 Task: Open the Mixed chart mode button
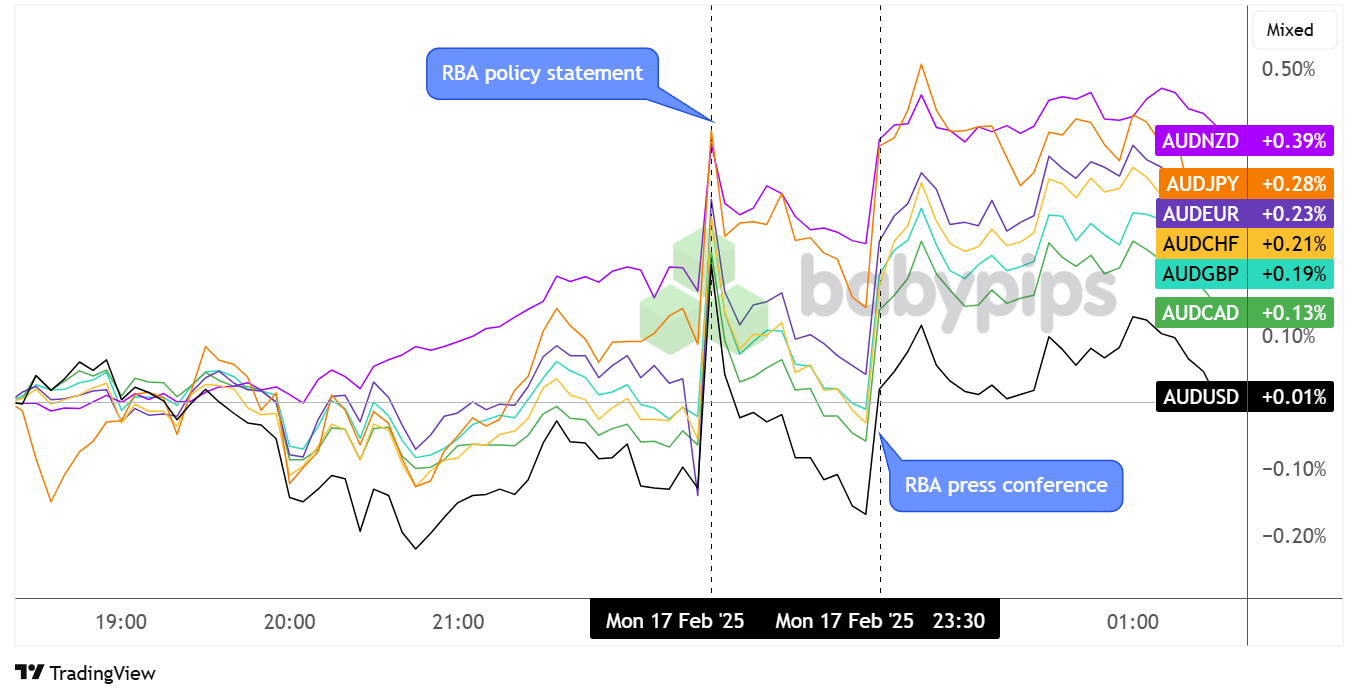(x=1290, y=30)
